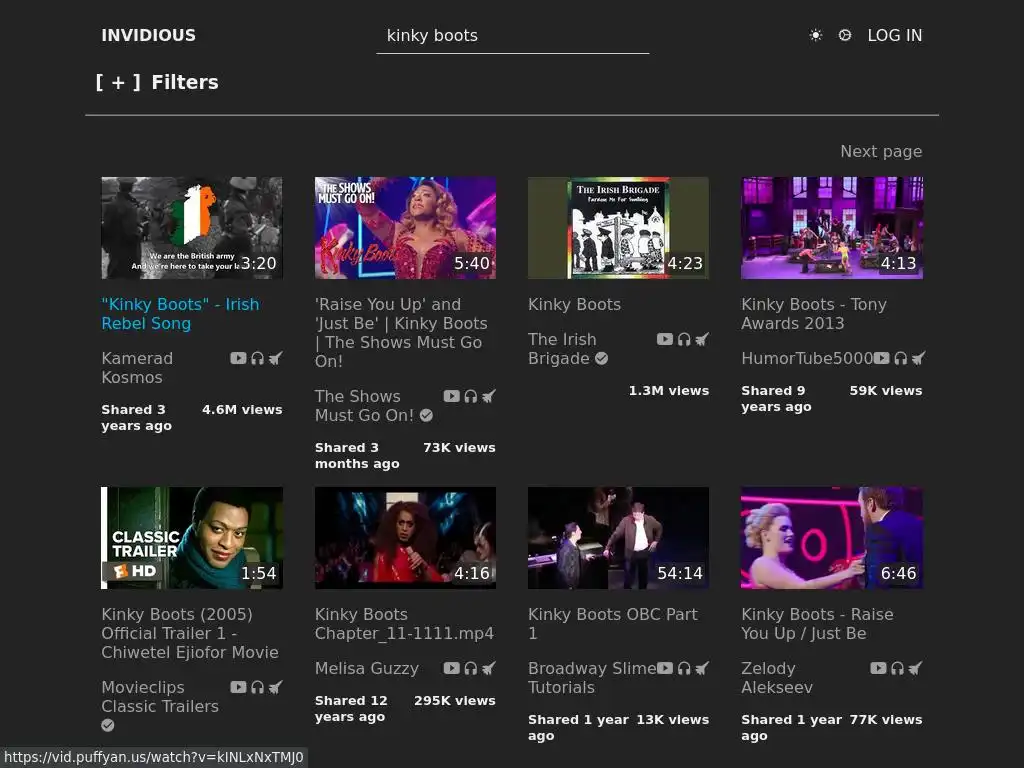Audio mode headphones icon for Broadway Slime video
The width and height of the screenshot is (1024, 768).
684,668
